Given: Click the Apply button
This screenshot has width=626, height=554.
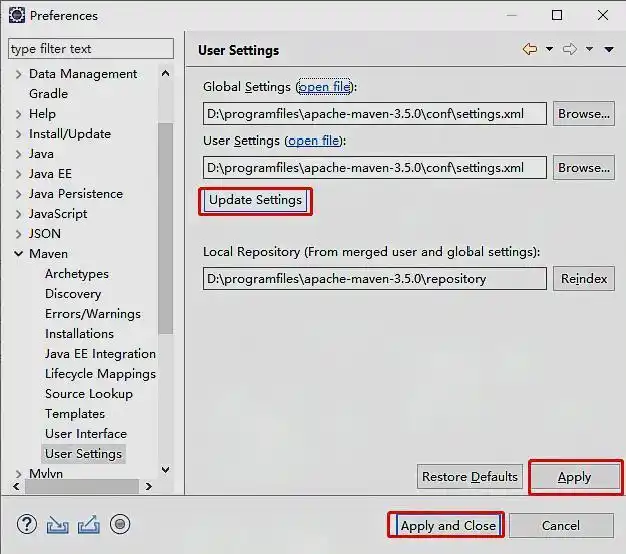Looking at the screenshot, I should (x=574, y=477).
